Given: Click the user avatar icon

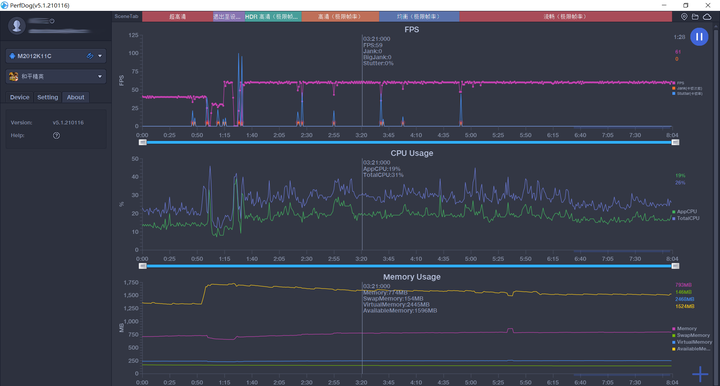Looking at the screenshot, I should (17, 25).
